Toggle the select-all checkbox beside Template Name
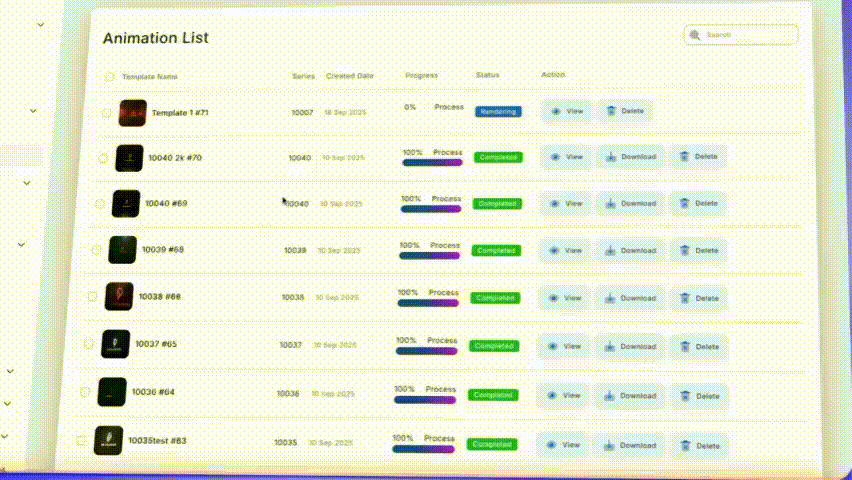This screenshot has width=852, height=480. [109, 76]
